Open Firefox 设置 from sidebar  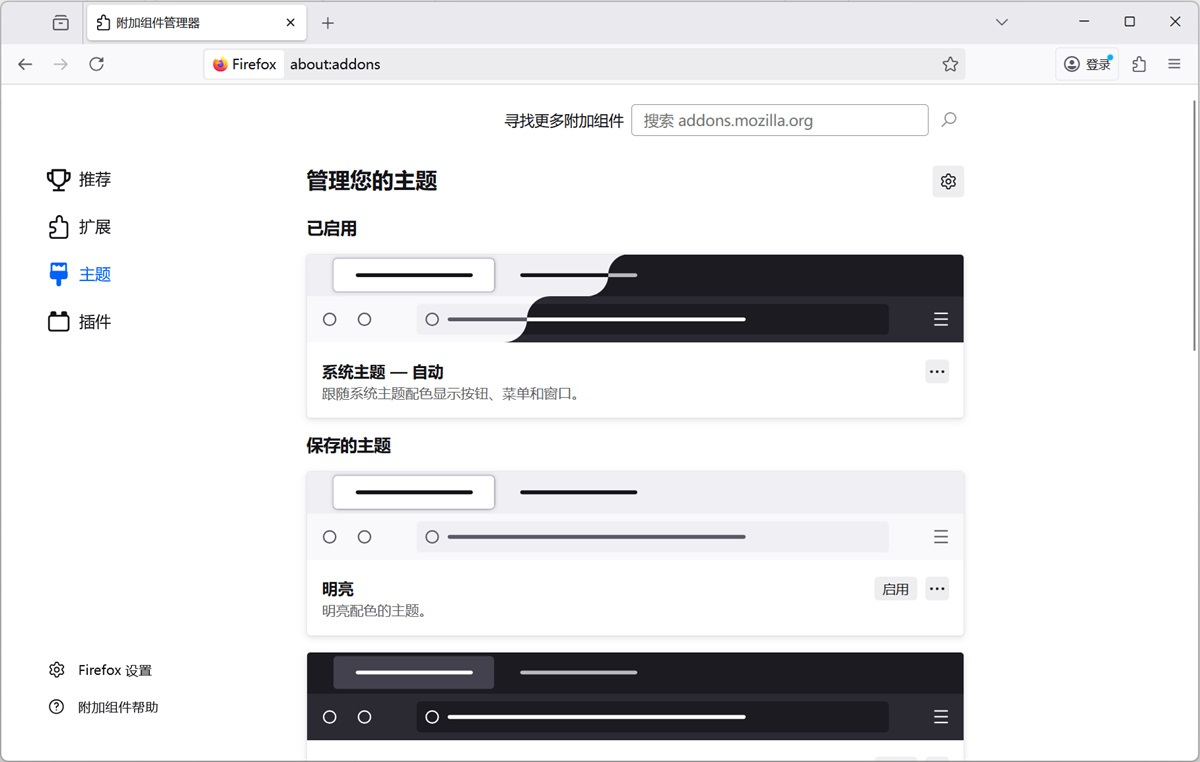point(98,670)
